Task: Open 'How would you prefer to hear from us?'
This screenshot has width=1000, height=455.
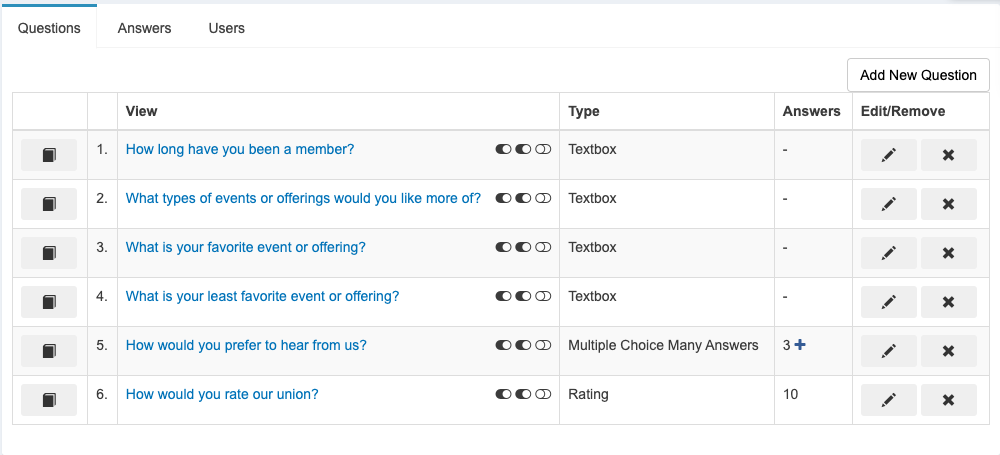Action: coord(246,345)
